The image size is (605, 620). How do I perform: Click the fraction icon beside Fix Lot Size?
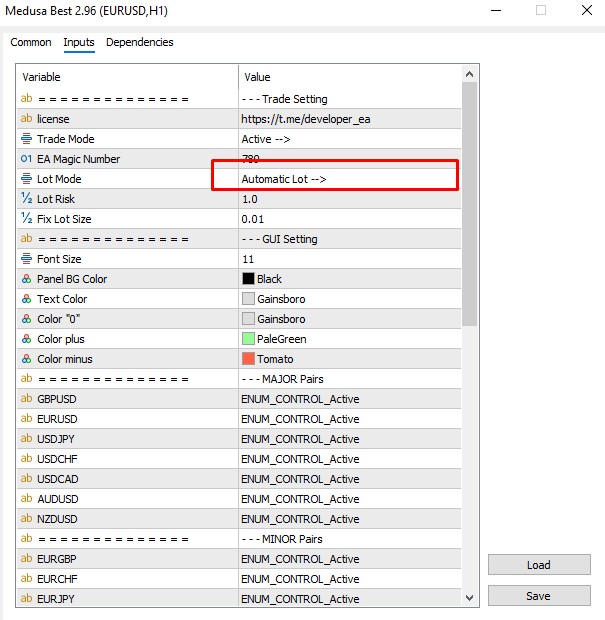pyautogui.click(x=26, y=218)
